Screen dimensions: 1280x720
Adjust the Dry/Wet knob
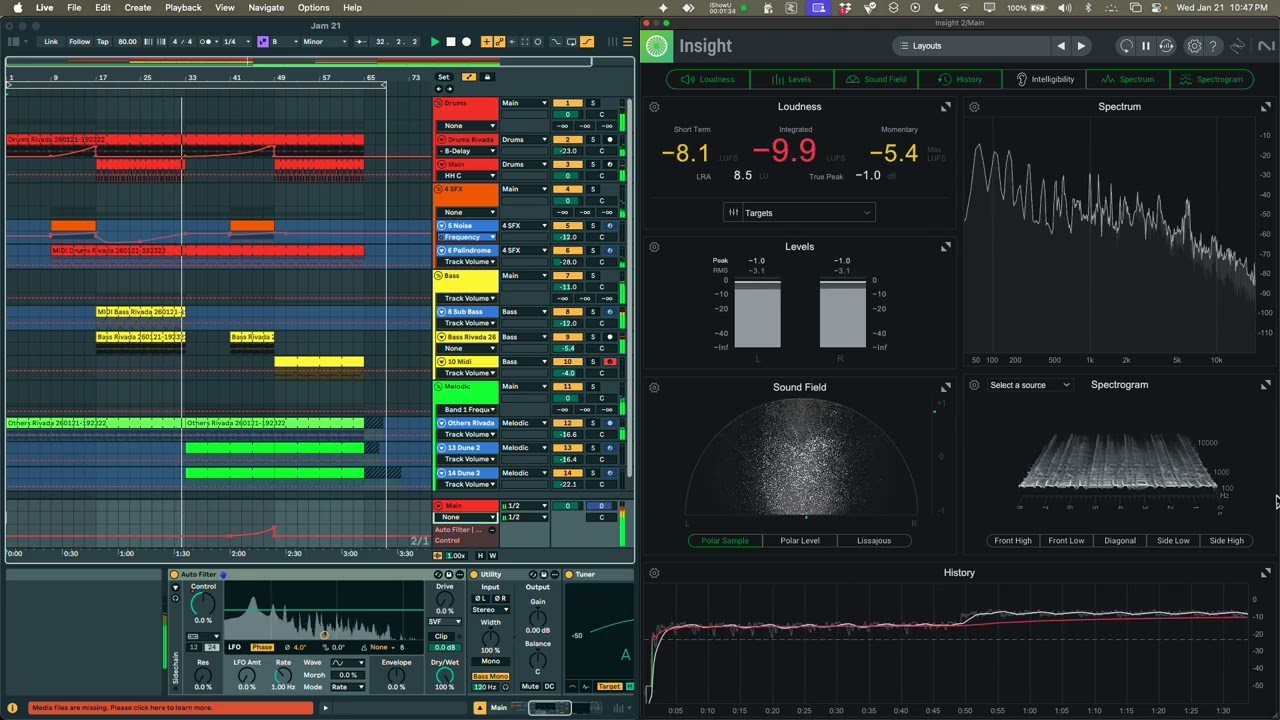click(x=445, y=675)
